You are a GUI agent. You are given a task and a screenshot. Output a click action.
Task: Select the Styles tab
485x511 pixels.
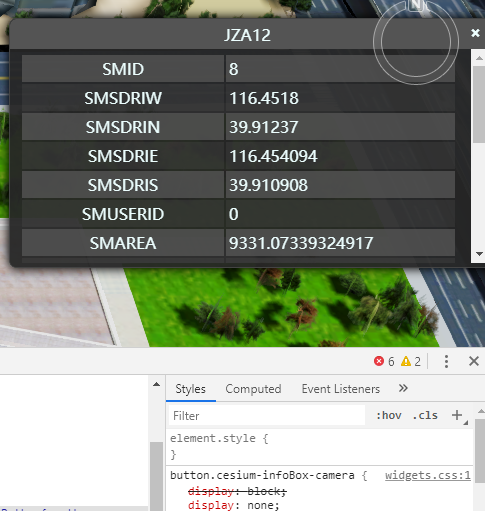tap(190, 389)
